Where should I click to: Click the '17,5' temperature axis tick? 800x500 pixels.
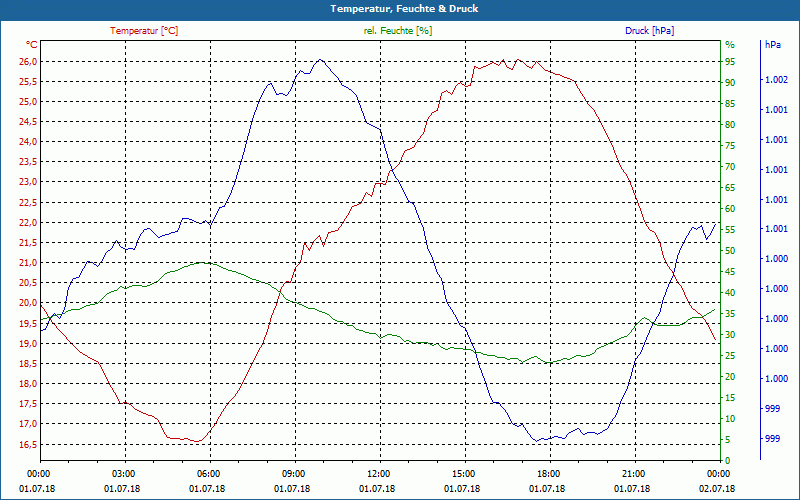pyautogui.click(x=28, y=404)
